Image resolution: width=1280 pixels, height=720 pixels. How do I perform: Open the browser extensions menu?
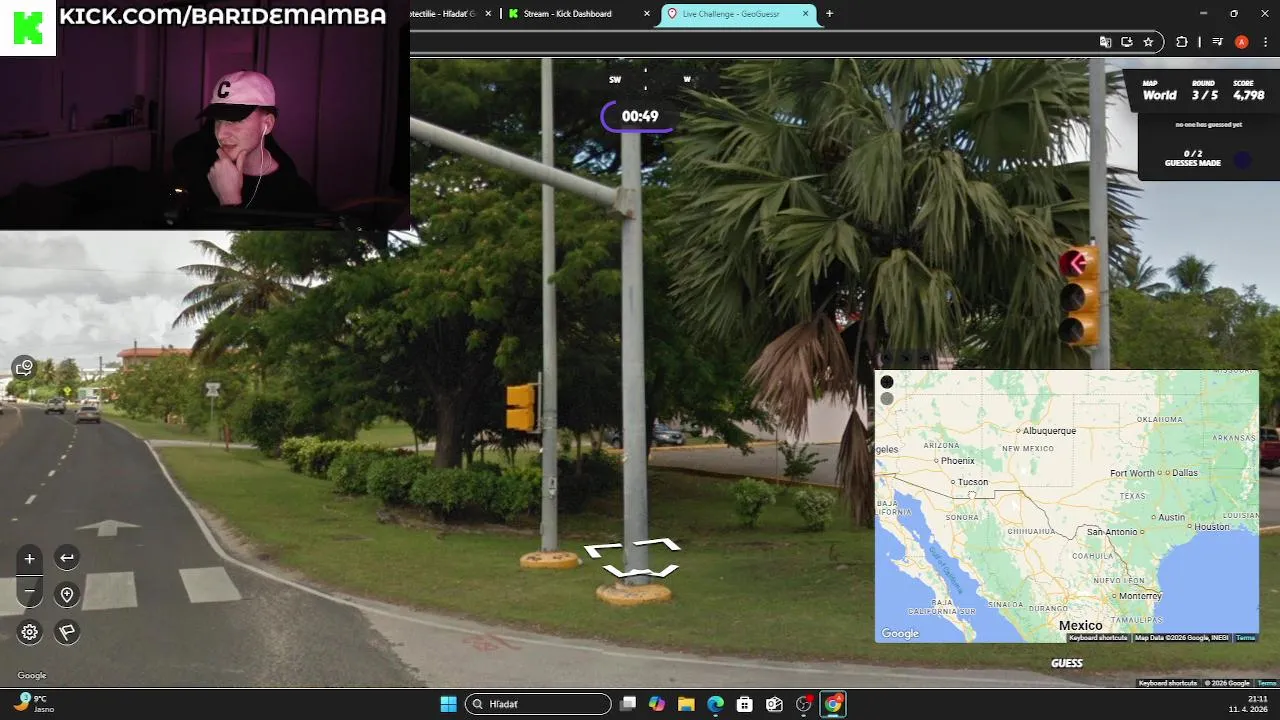(x=1182, y=42)
